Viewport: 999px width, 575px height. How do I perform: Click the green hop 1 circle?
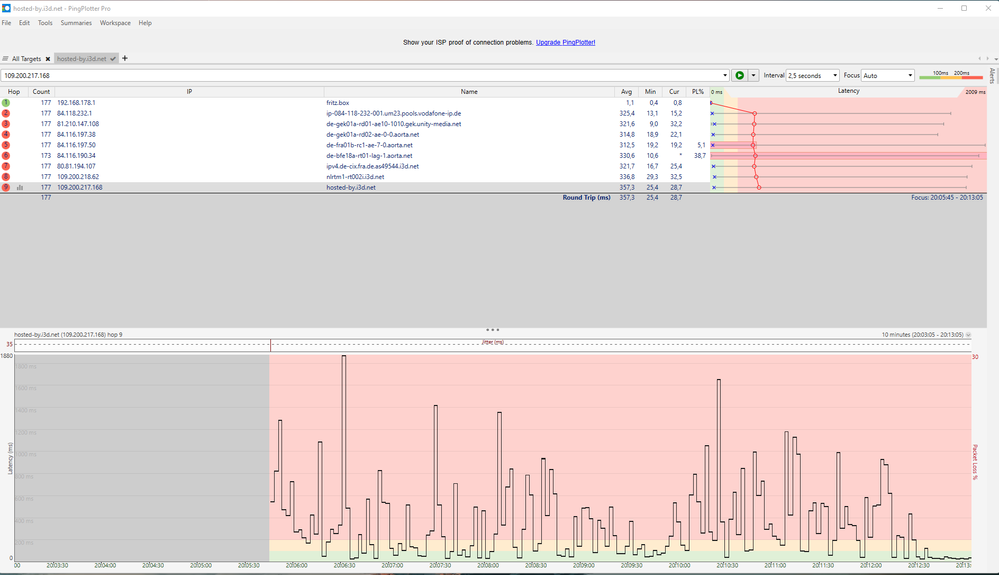[6, 103]
